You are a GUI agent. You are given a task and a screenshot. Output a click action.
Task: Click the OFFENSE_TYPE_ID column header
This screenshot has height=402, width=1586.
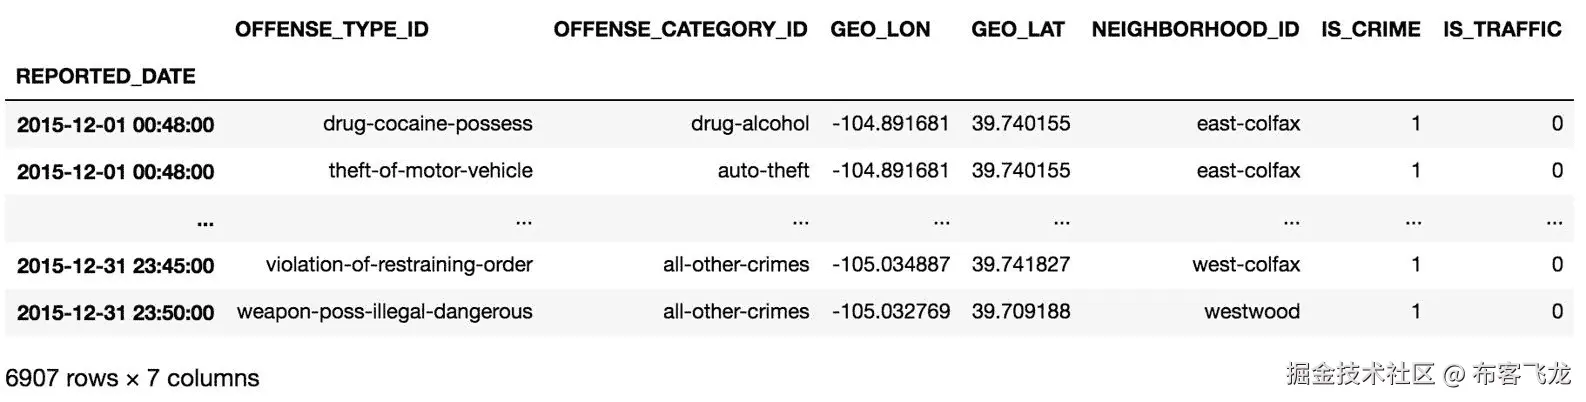coord(331,30)
